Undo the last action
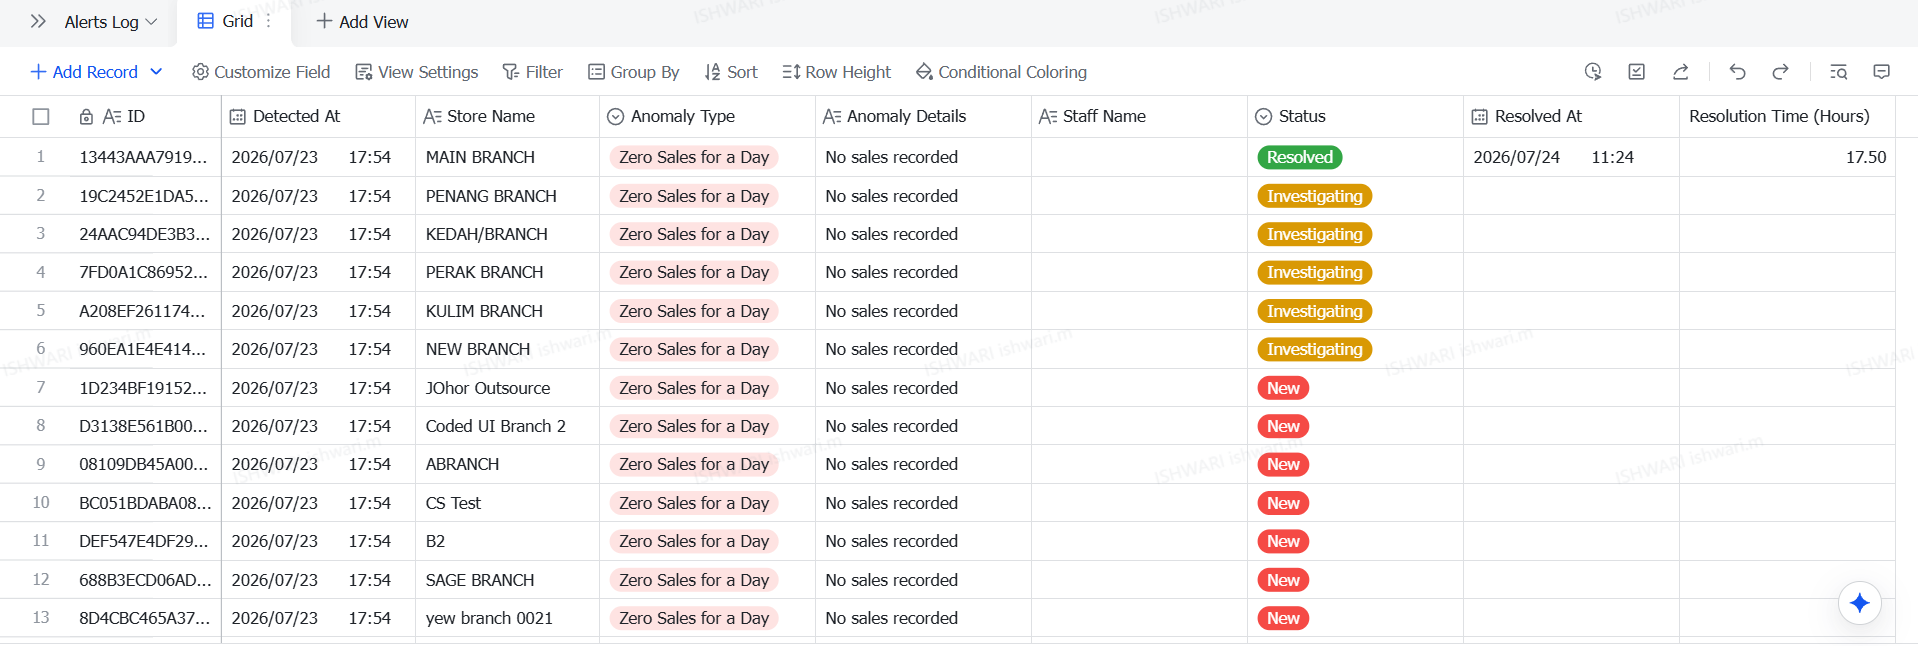This screenshot has width=1918, height=646. (x=1737, y=72)
